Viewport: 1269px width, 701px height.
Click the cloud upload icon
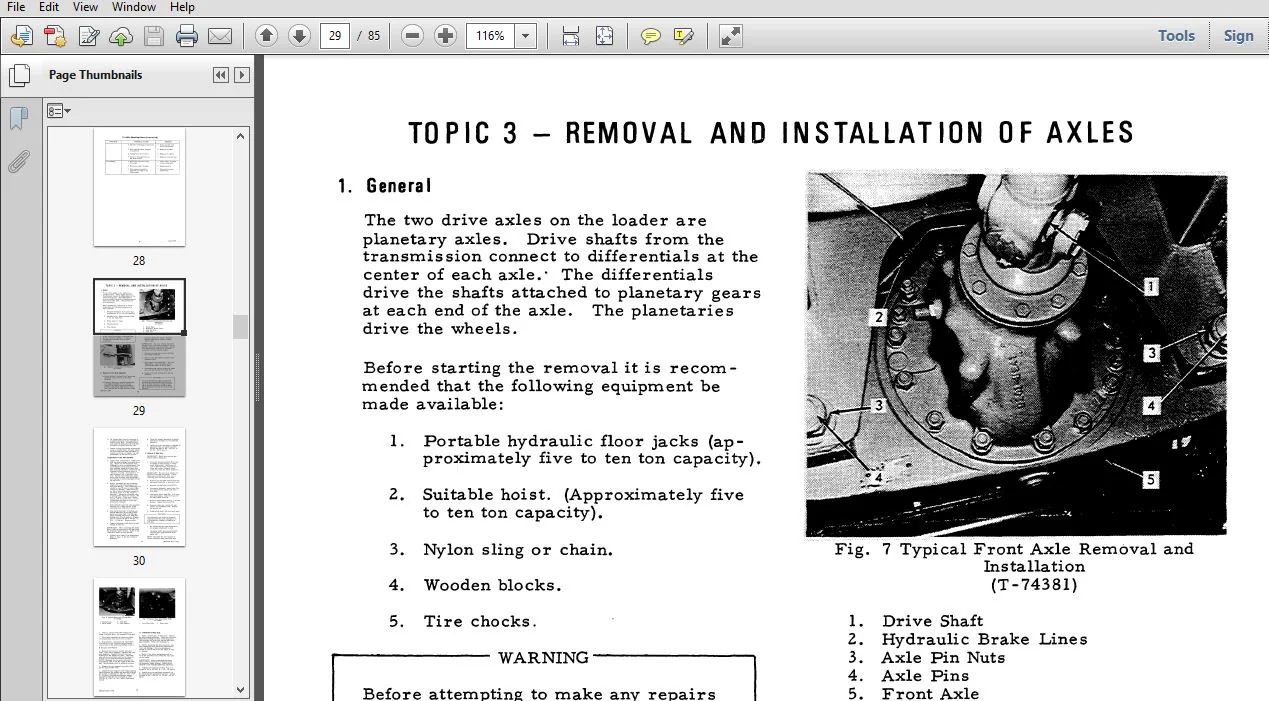tap(120, 37)
